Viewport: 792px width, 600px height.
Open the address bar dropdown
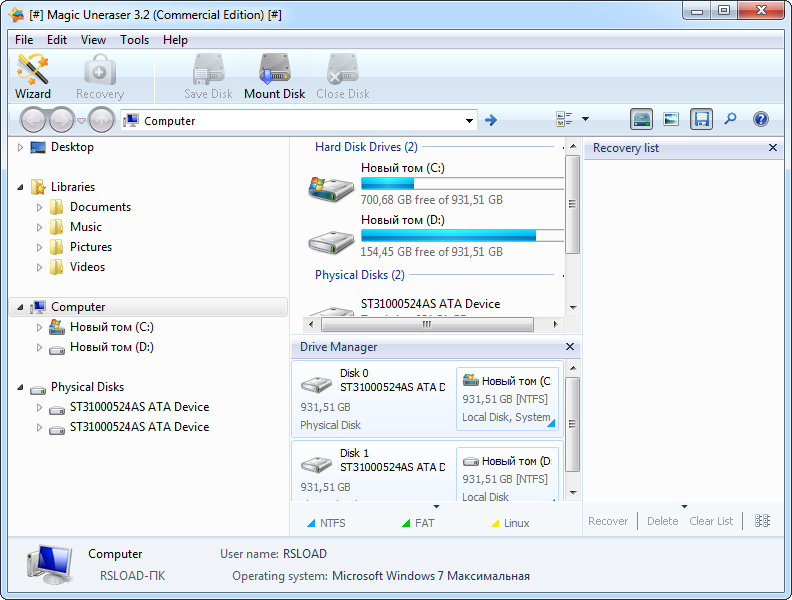[x=469, y=121]
